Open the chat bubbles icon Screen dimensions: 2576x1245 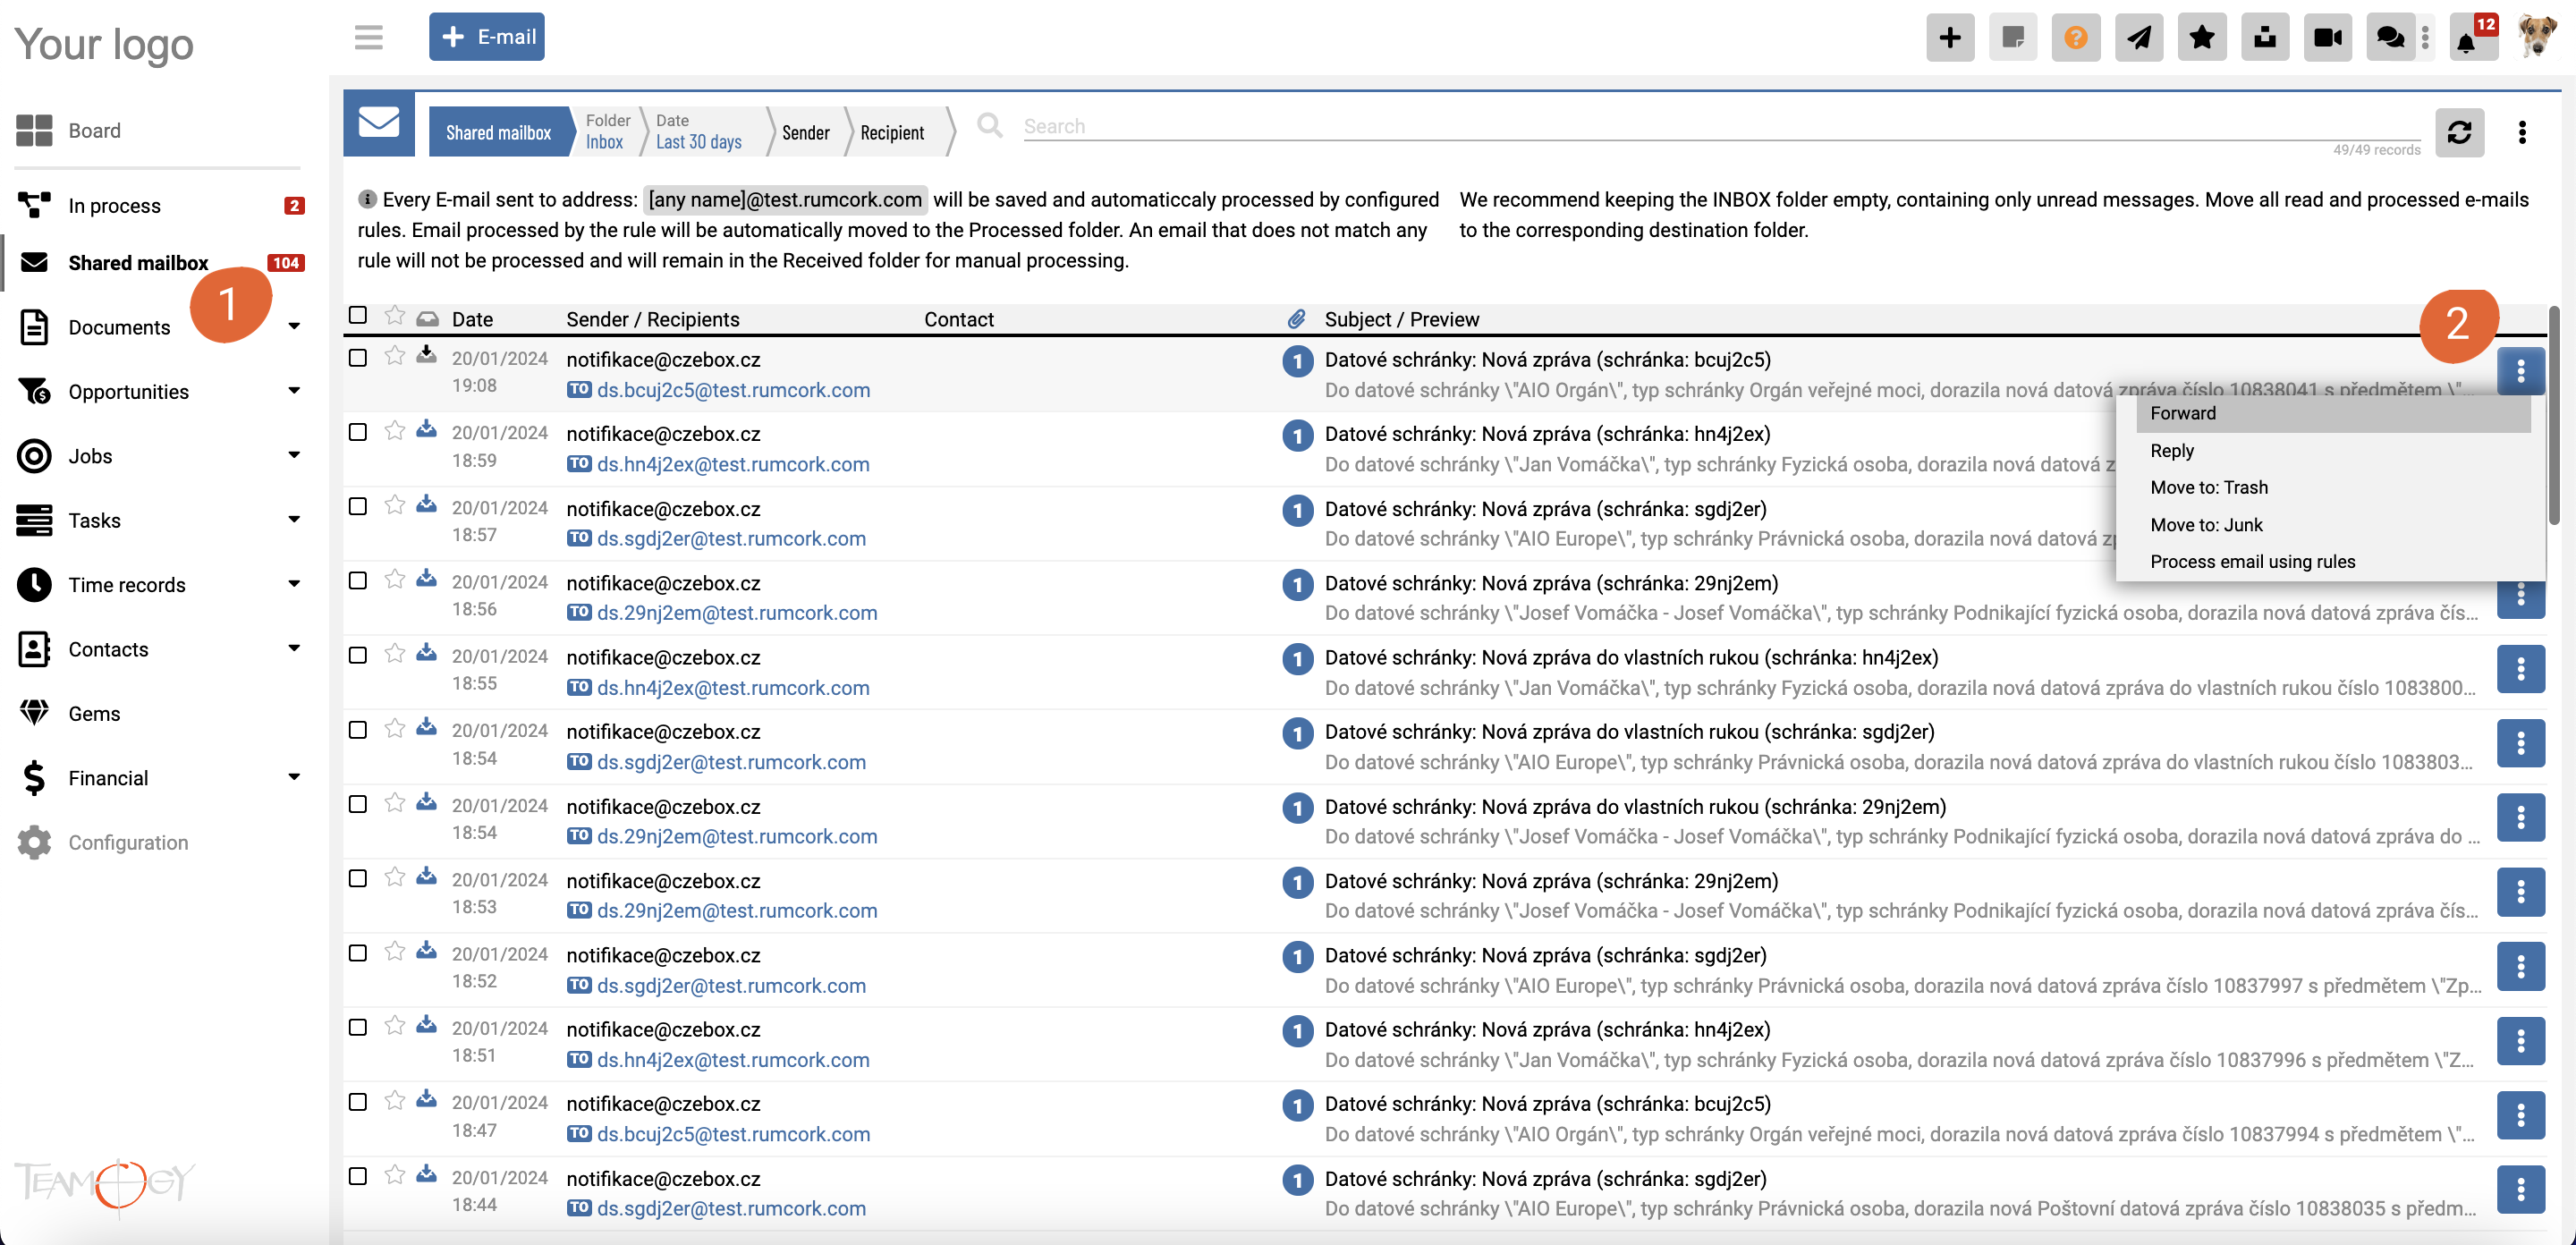[2390, 38]
